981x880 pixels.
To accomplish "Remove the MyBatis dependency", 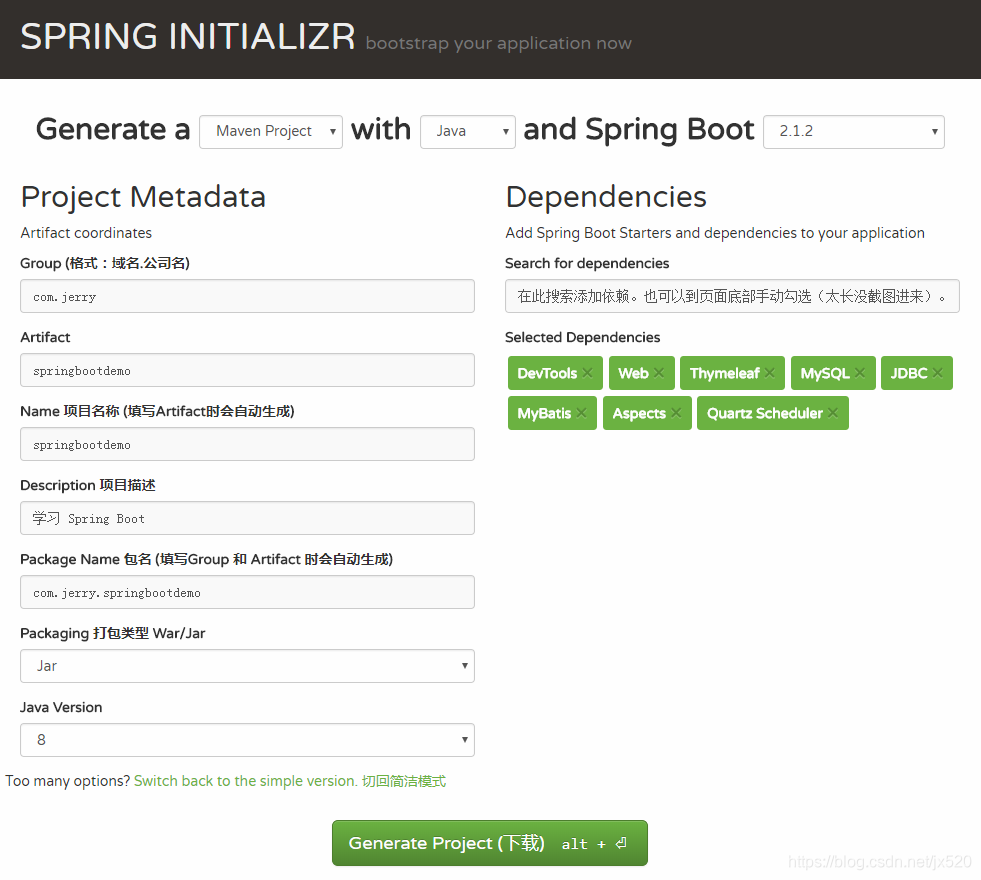I will (581, 413).
